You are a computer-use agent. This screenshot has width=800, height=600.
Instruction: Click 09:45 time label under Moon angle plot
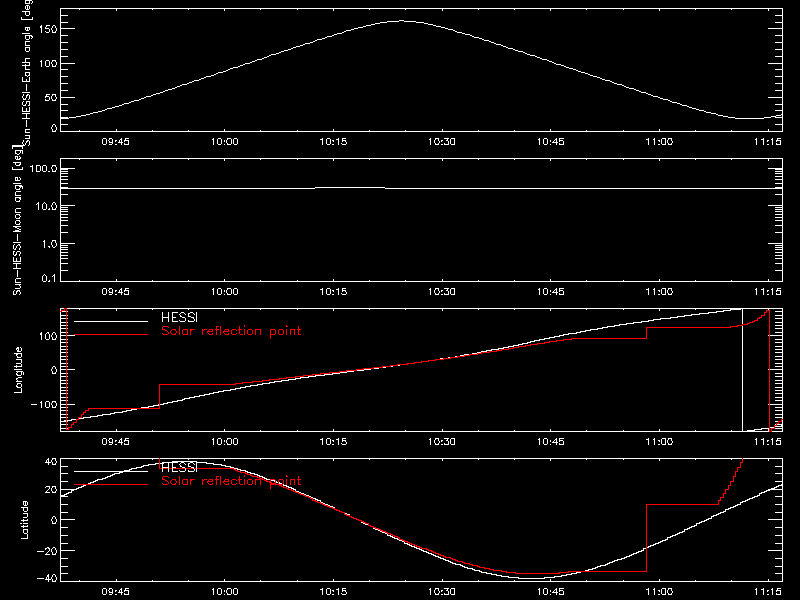coord(115,292)
